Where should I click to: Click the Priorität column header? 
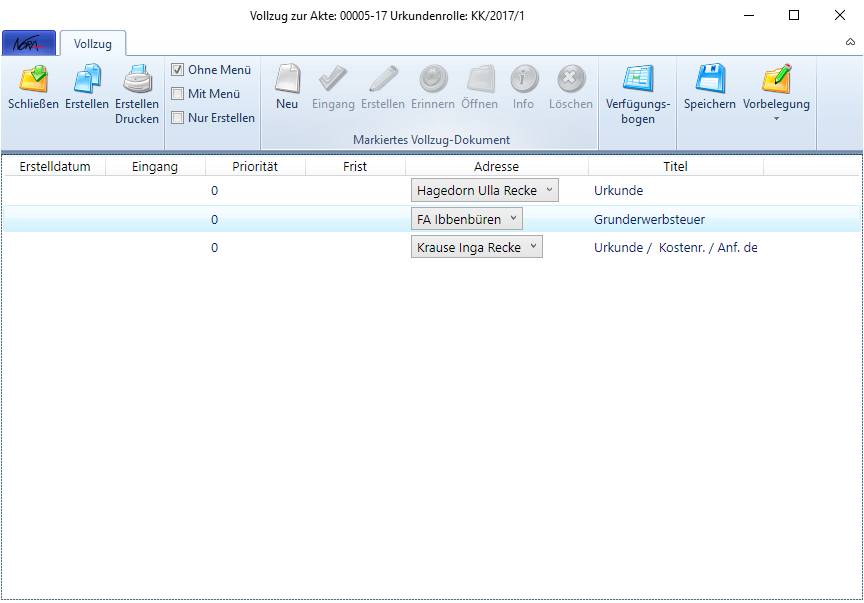pyautogui.click(x=254, y=167)
